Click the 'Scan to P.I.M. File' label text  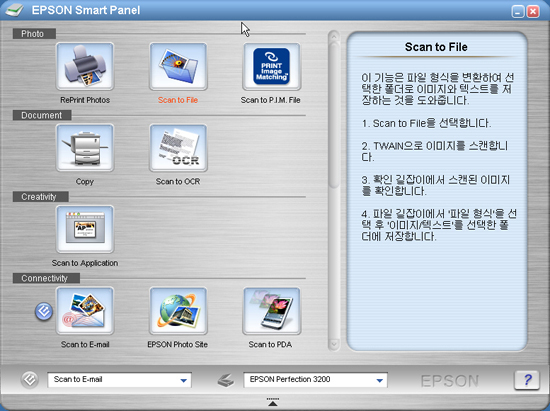[x=270, y=100]
